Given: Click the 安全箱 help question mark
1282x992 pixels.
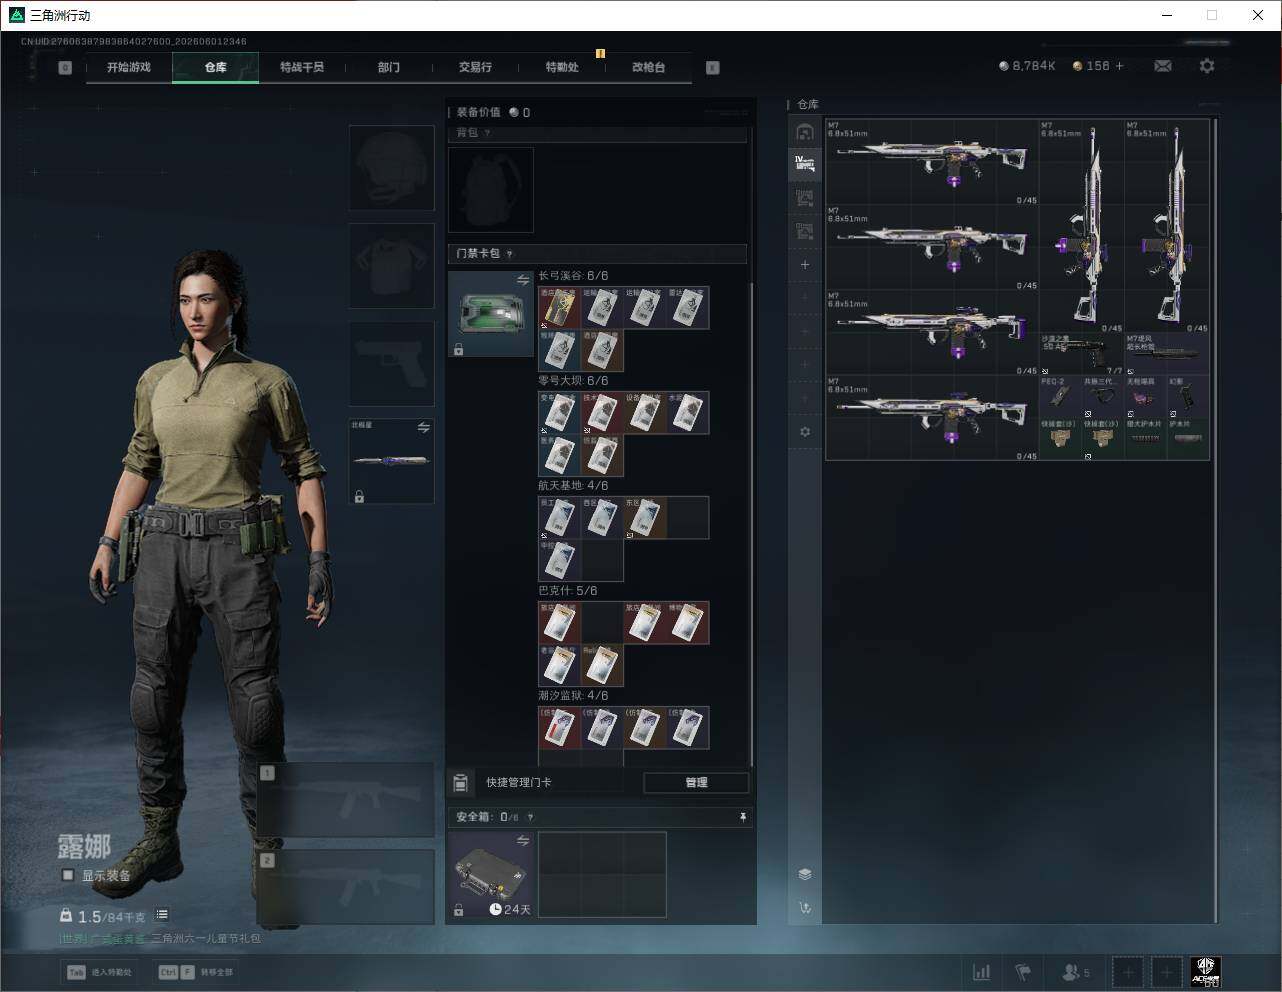Looking at the screenshot, I should 530,817.
